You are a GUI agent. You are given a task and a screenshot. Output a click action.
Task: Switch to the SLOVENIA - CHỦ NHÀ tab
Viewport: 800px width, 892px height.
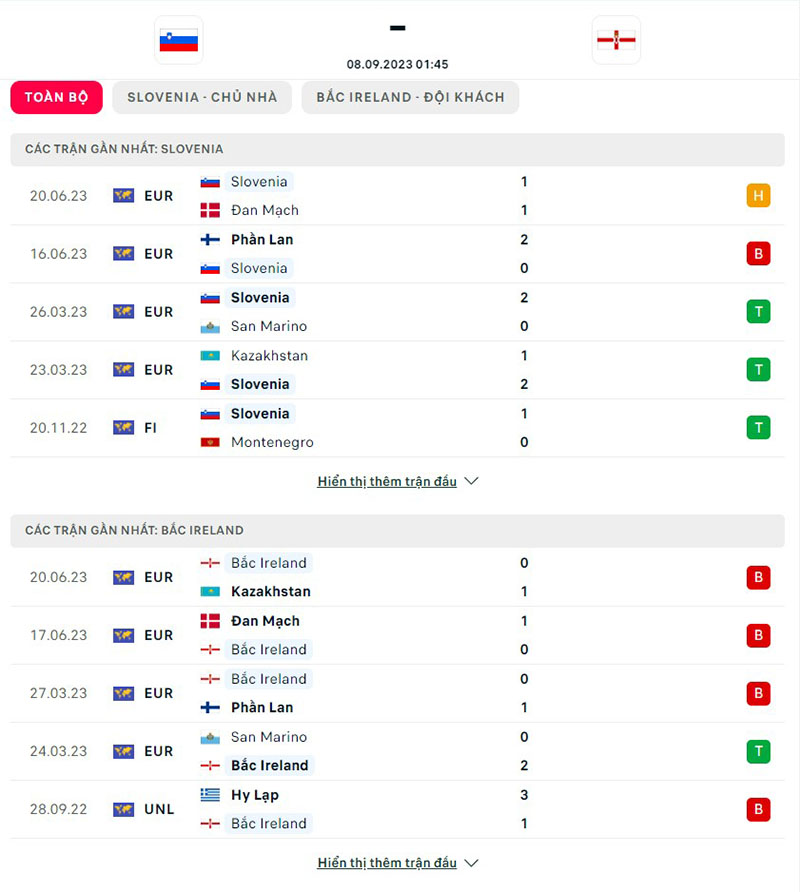point(201,97)
